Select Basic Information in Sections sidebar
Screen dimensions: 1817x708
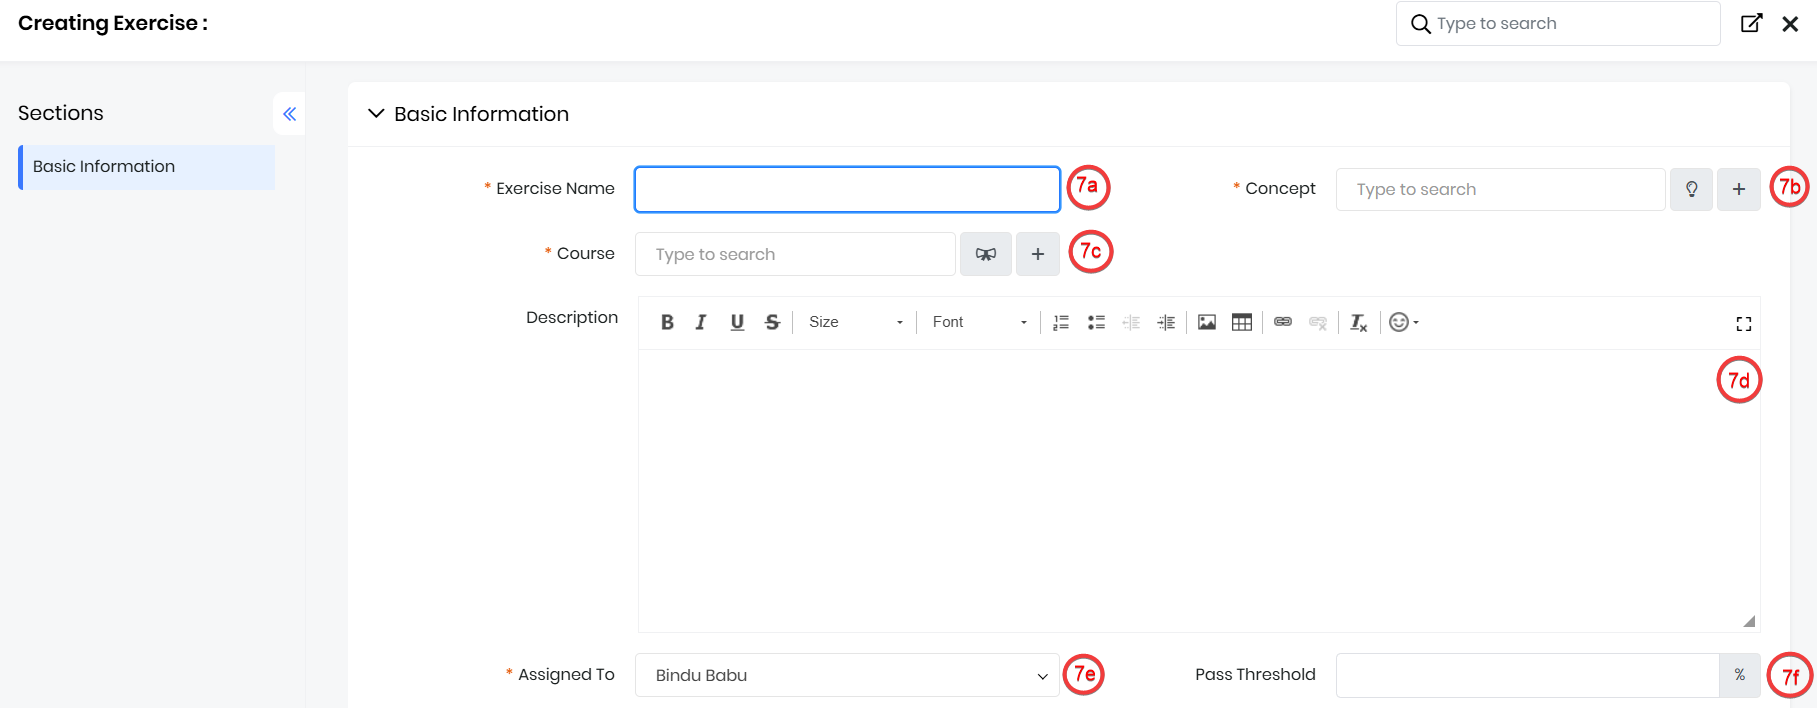click(x=147, y=167)
